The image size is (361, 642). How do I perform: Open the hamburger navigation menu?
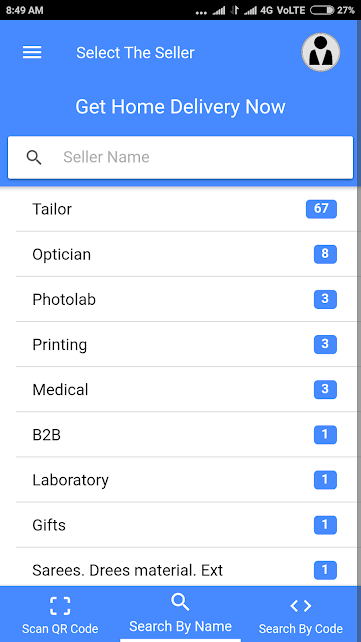(32, 52)
